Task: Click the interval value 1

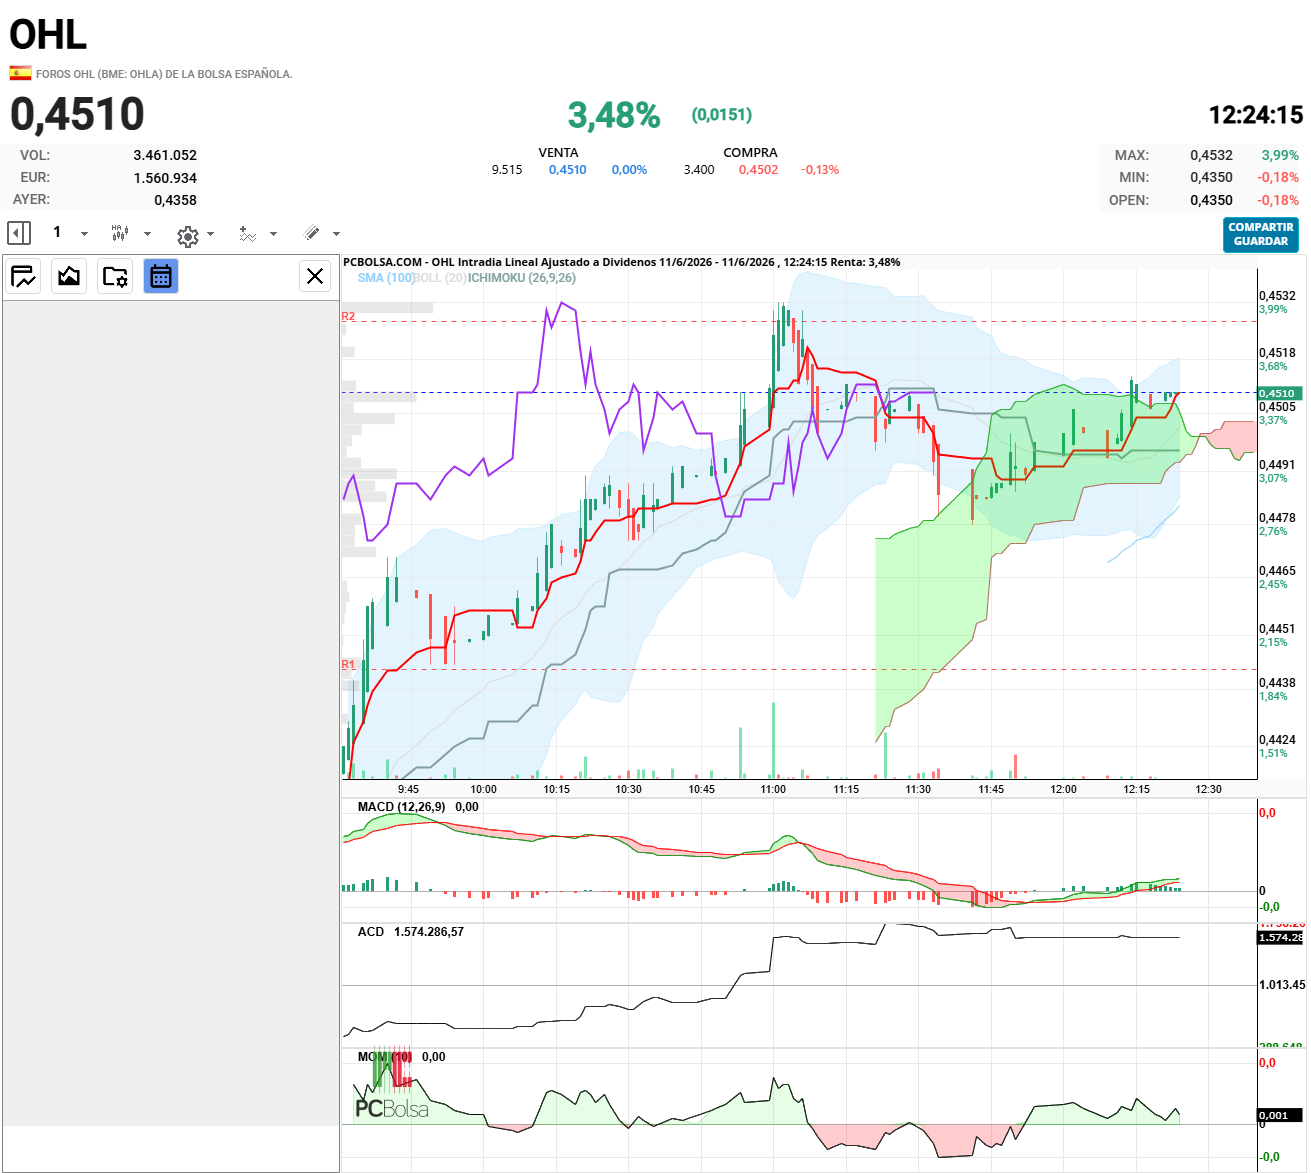Action: 57,232
